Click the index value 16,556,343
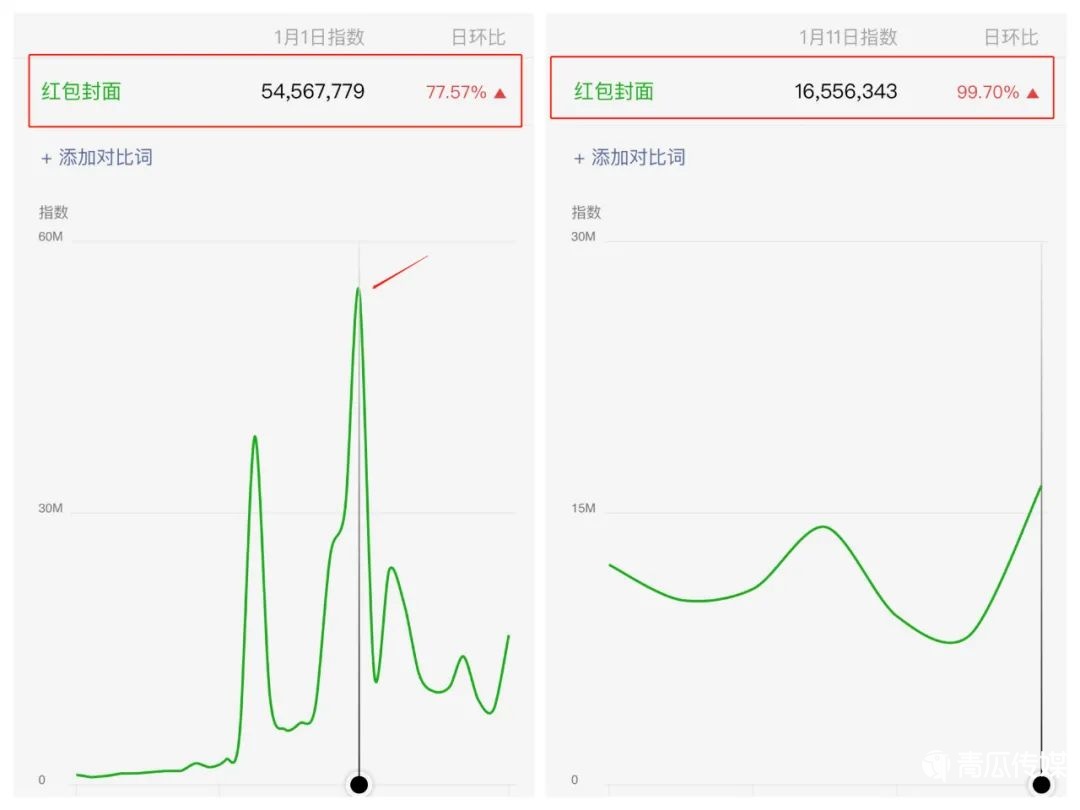 tap(846, 92)
